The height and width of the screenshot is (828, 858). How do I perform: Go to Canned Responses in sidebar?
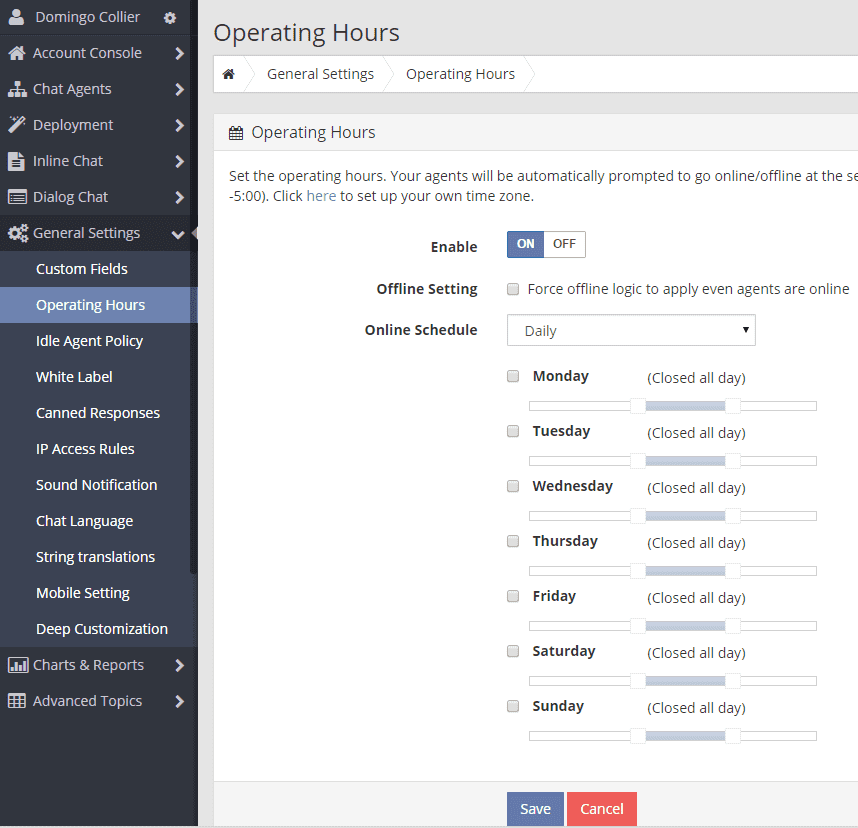coord(97,413)
